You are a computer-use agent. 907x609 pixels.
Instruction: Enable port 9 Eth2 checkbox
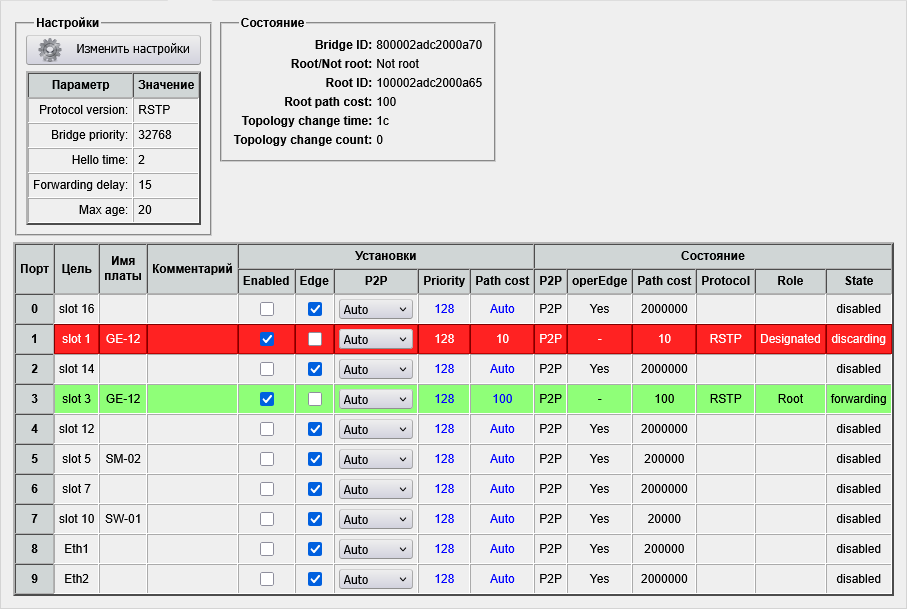[x=267, y=579]
